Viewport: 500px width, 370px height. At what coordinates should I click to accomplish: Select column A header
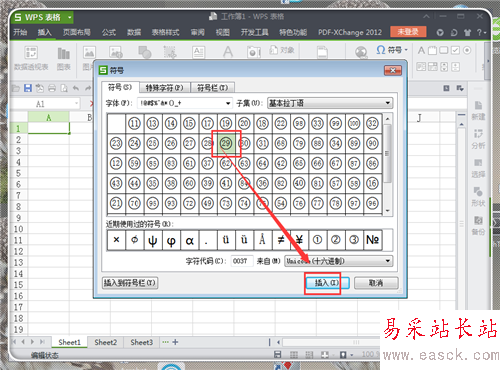pyautogui.click(x=49, y=117)
